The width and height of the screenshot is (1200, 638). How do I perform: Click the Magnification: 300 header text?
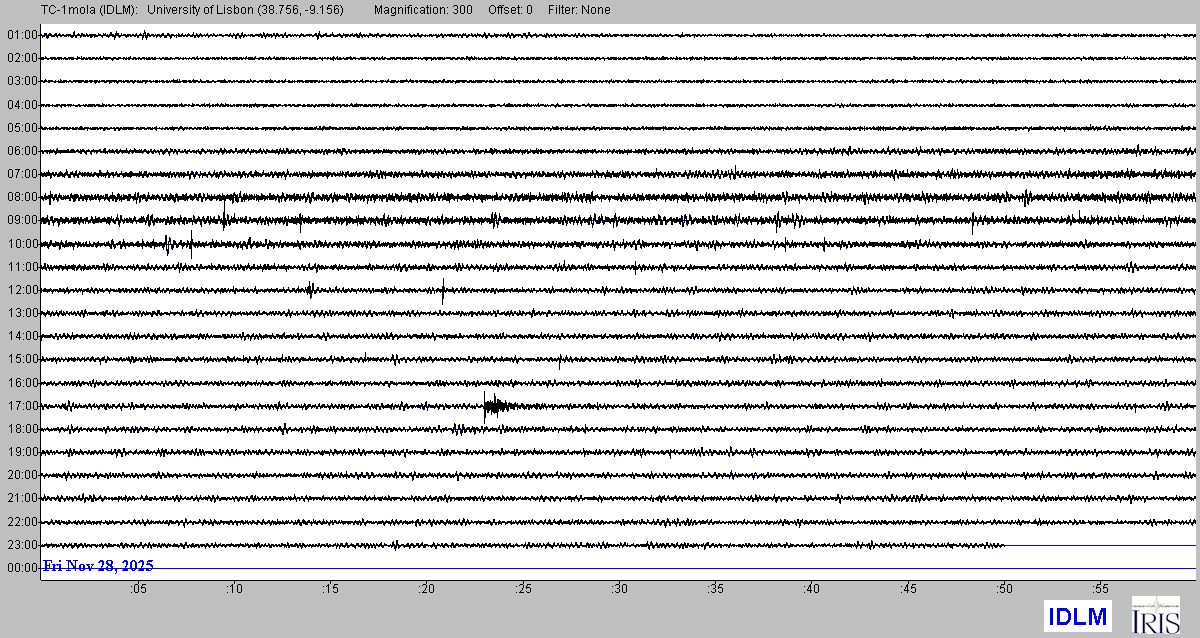point(423,10)
